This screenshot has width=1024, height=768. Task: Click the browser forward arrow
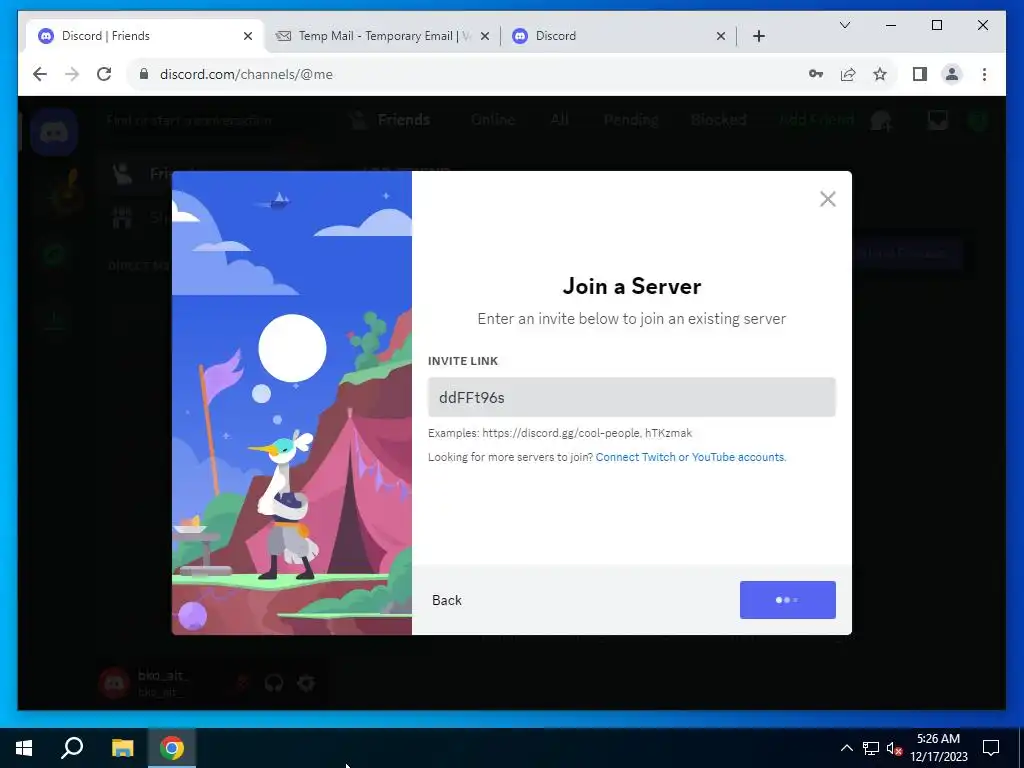click(x=72, y=74)
